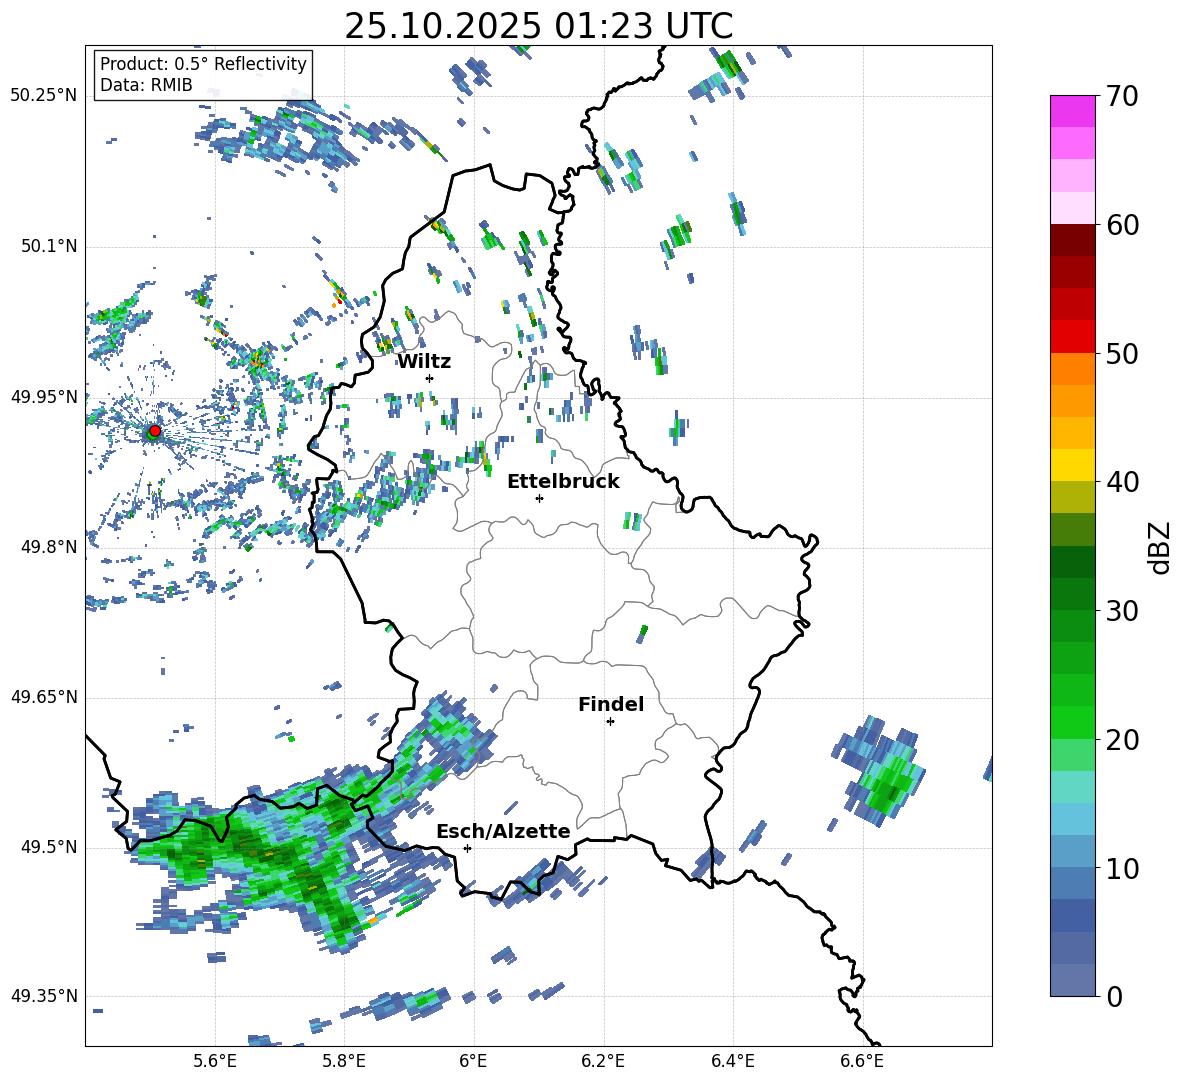The height and width of the screenshot is (1081, 1184).
Task: Click the 49.65°N latitude label
Action: click(44, 696)
